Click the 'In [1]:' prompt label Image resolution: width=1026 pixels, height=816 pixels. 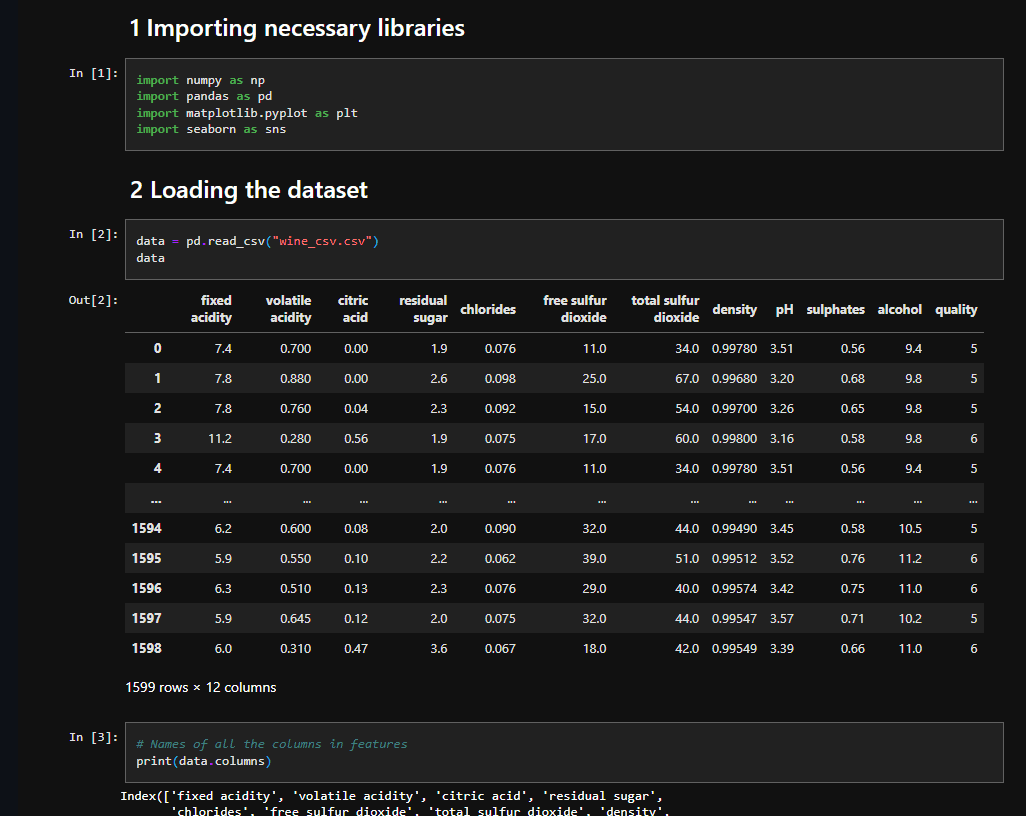click(x=94, y=73)
